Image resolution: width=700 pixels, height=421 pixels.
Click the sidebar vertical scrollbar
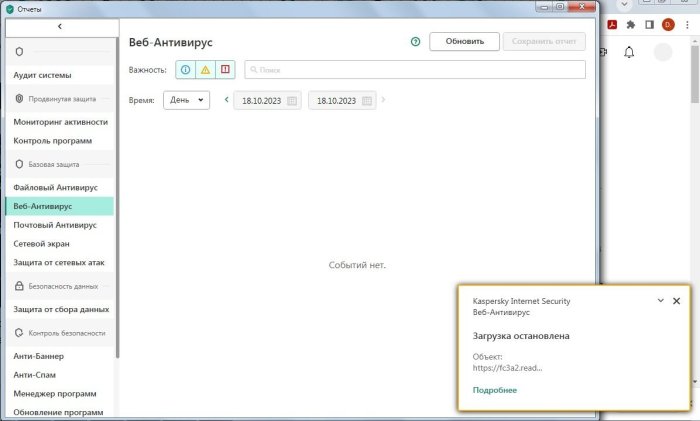[117, 196]
